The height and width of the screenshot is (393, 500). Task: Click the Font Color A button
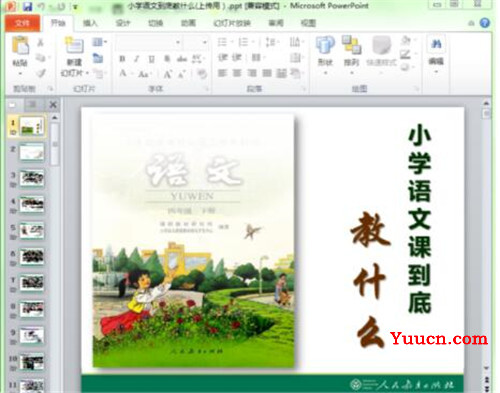coord(123,73)
